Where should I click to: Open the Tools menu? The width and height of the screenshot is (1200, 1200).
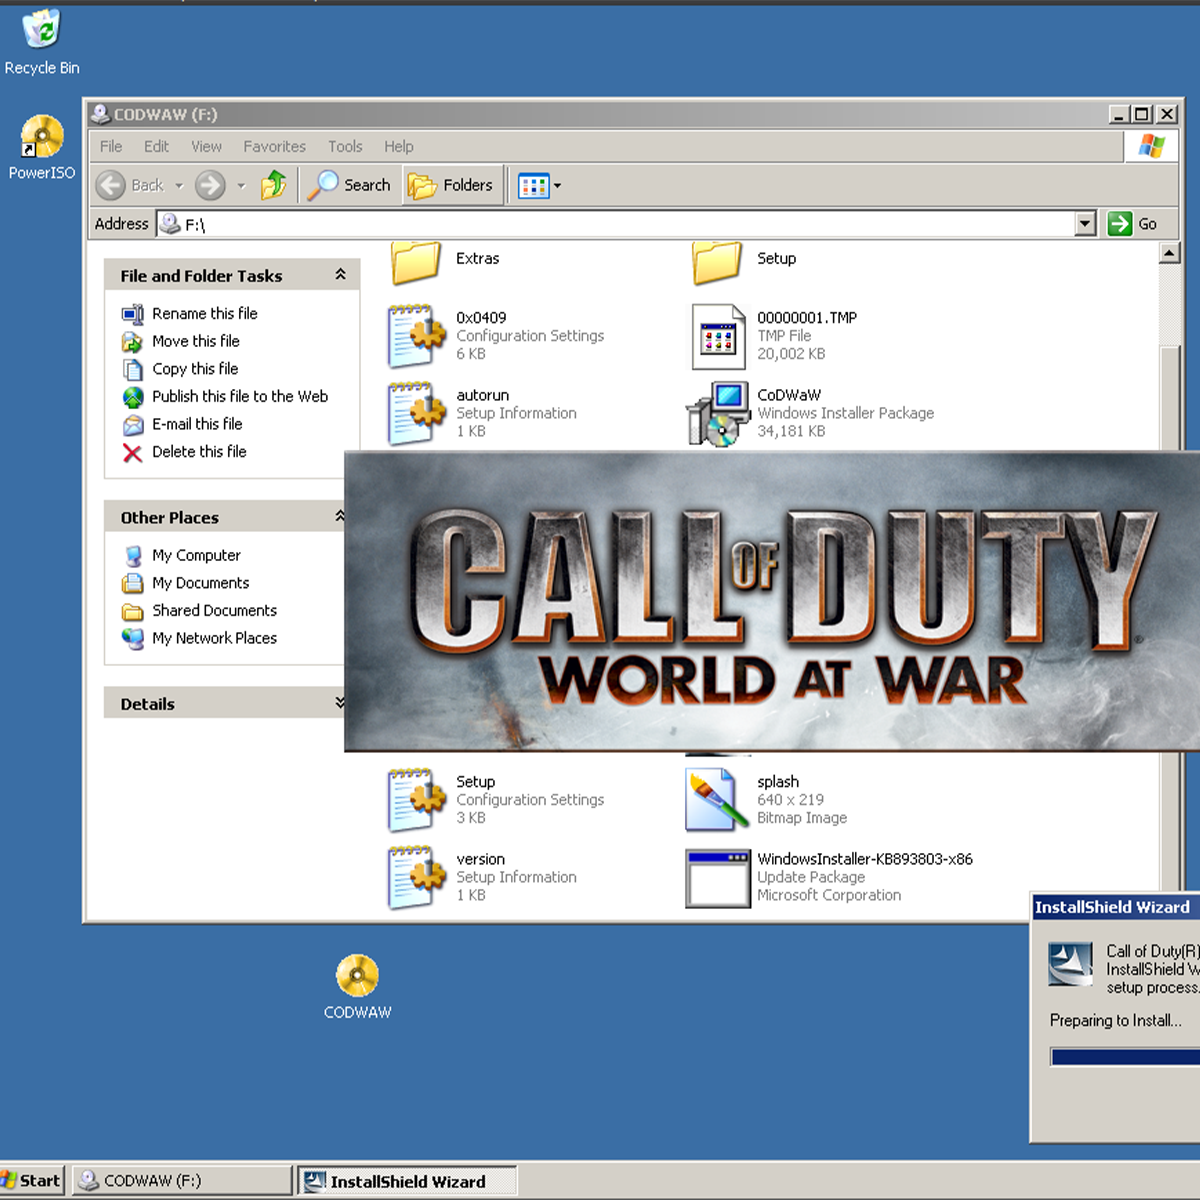[345, 146]
